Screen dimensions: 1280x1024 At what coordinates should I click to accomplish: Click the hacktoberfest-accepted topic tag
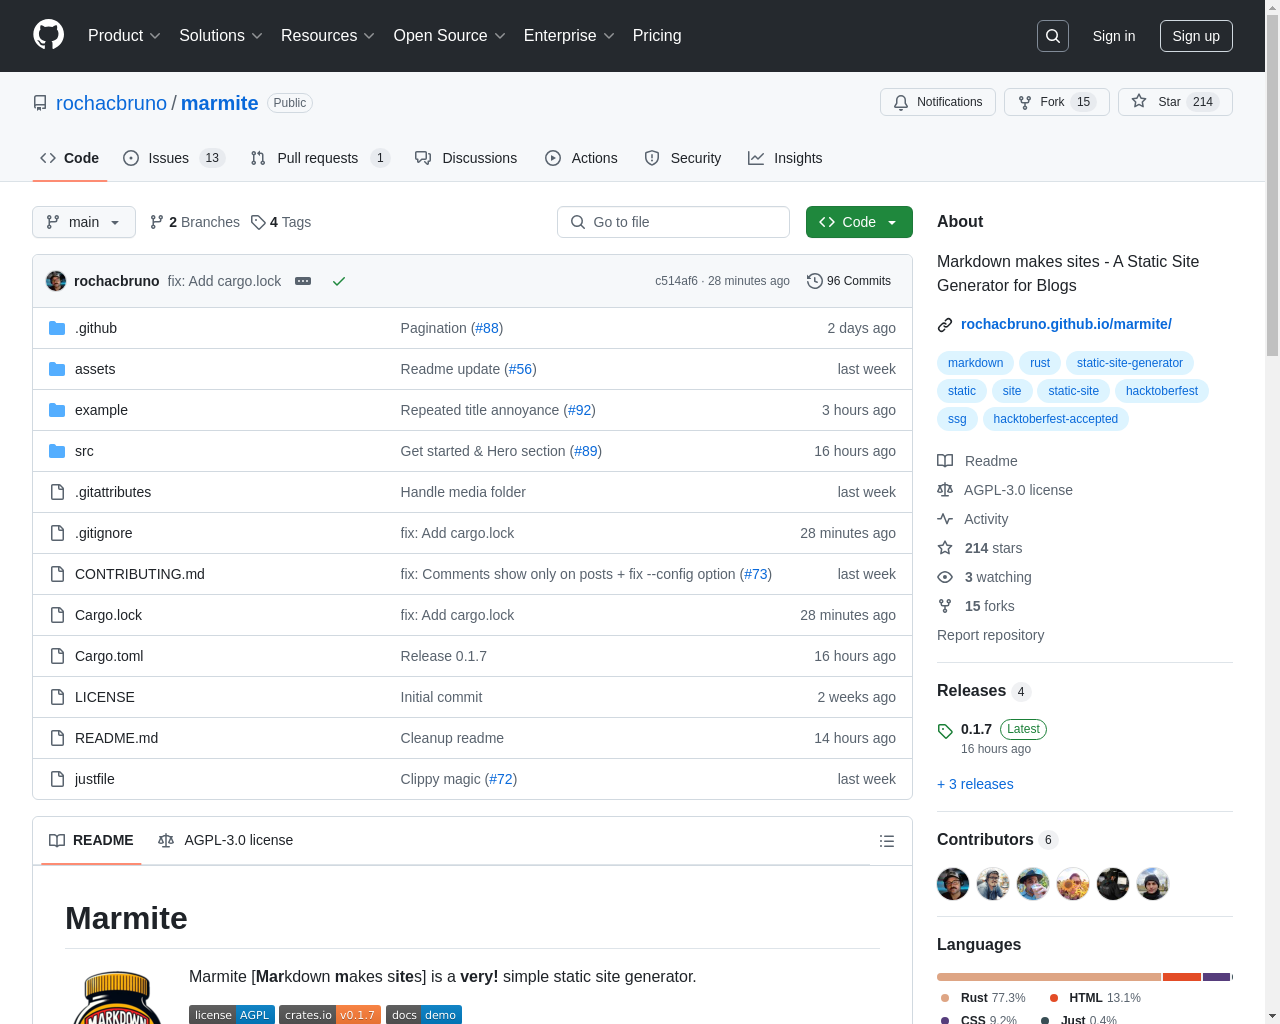(x=1056, y=419)
